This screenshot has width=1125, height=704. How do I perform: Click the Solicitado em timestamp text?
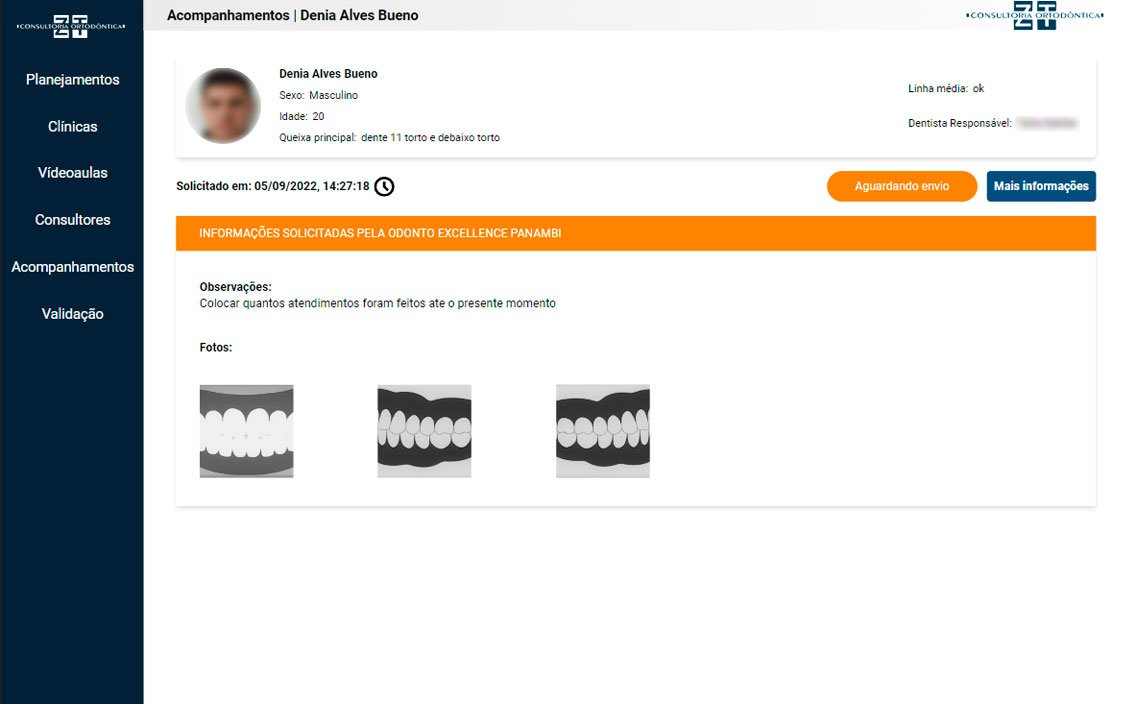coord(272,186)
